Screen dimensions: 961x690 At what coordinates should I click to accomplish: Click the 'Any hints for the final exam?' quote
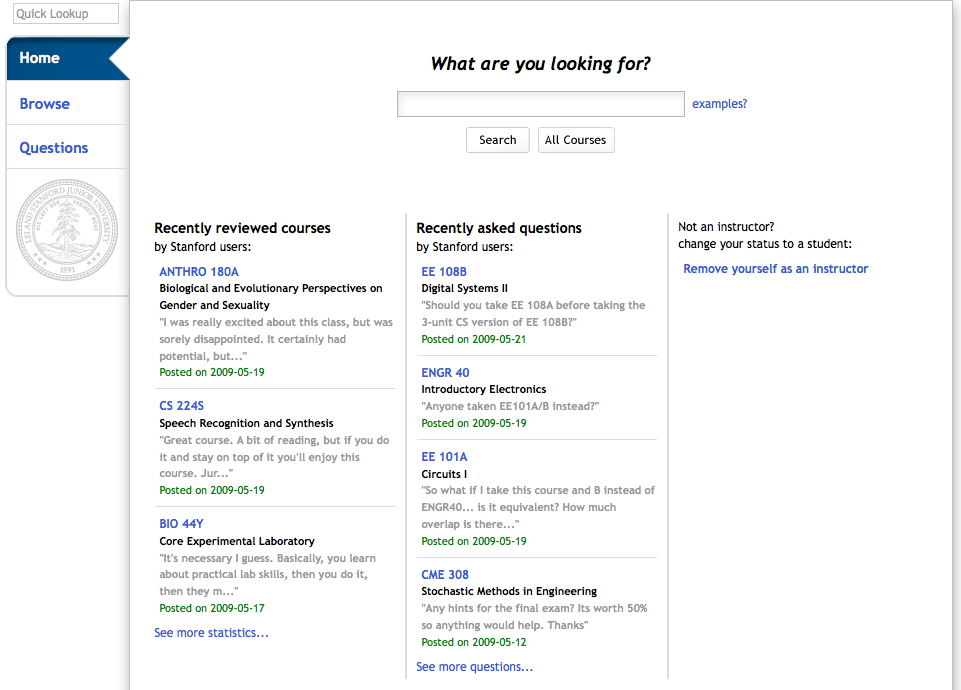pyautogui.click(x=534, y=616)
